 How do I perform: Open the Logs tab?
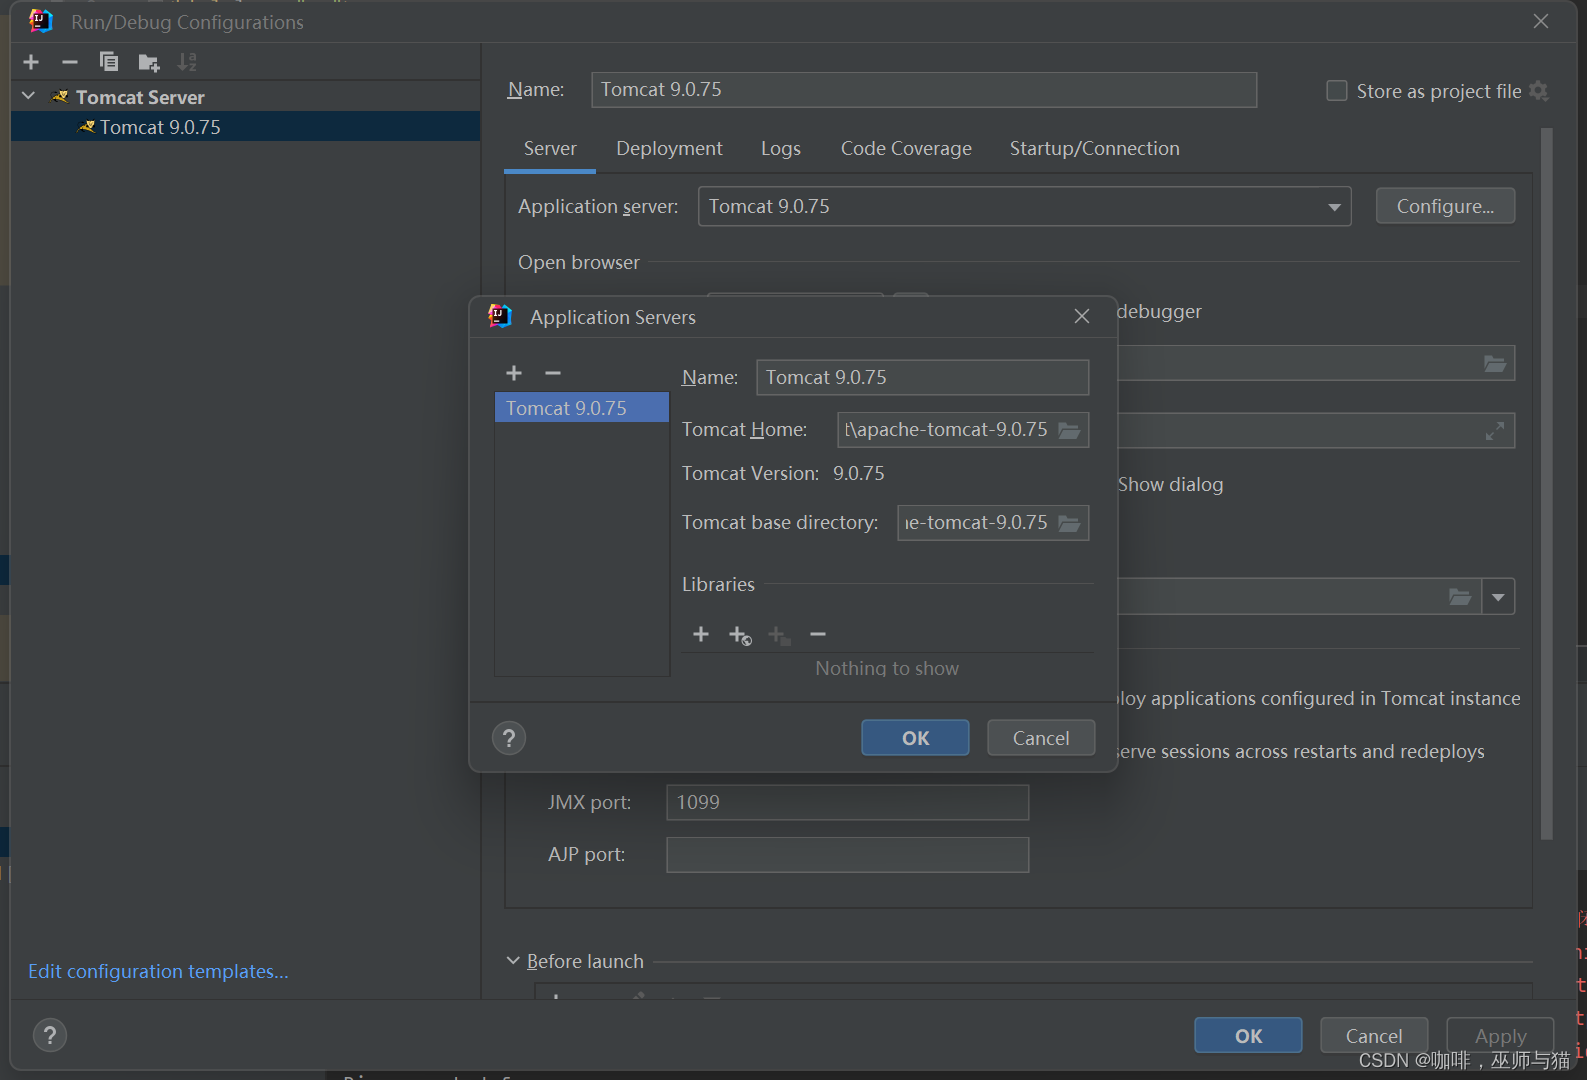click(781, 149)
